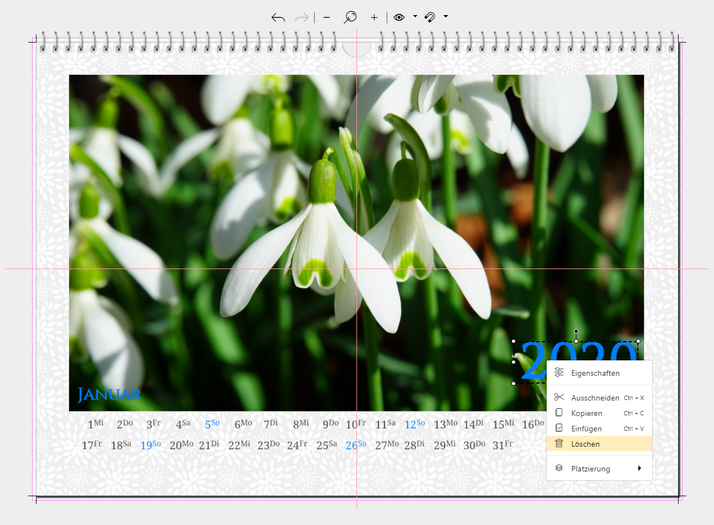
Task: Choose Eigenschaften from the context menu
Action: pos(599,373)
